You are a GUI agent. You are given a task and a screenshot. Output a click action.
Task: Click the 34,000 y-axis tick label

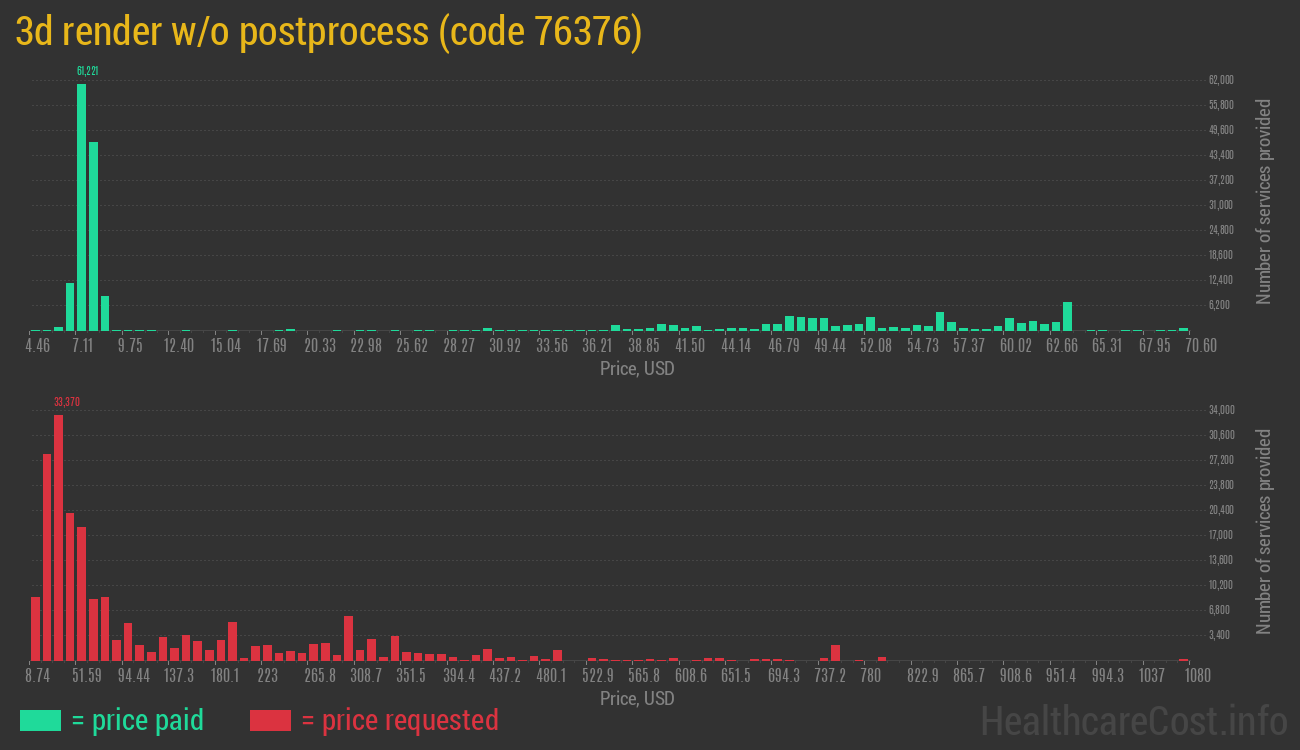pyautogui.click(x=1220, y=410)
